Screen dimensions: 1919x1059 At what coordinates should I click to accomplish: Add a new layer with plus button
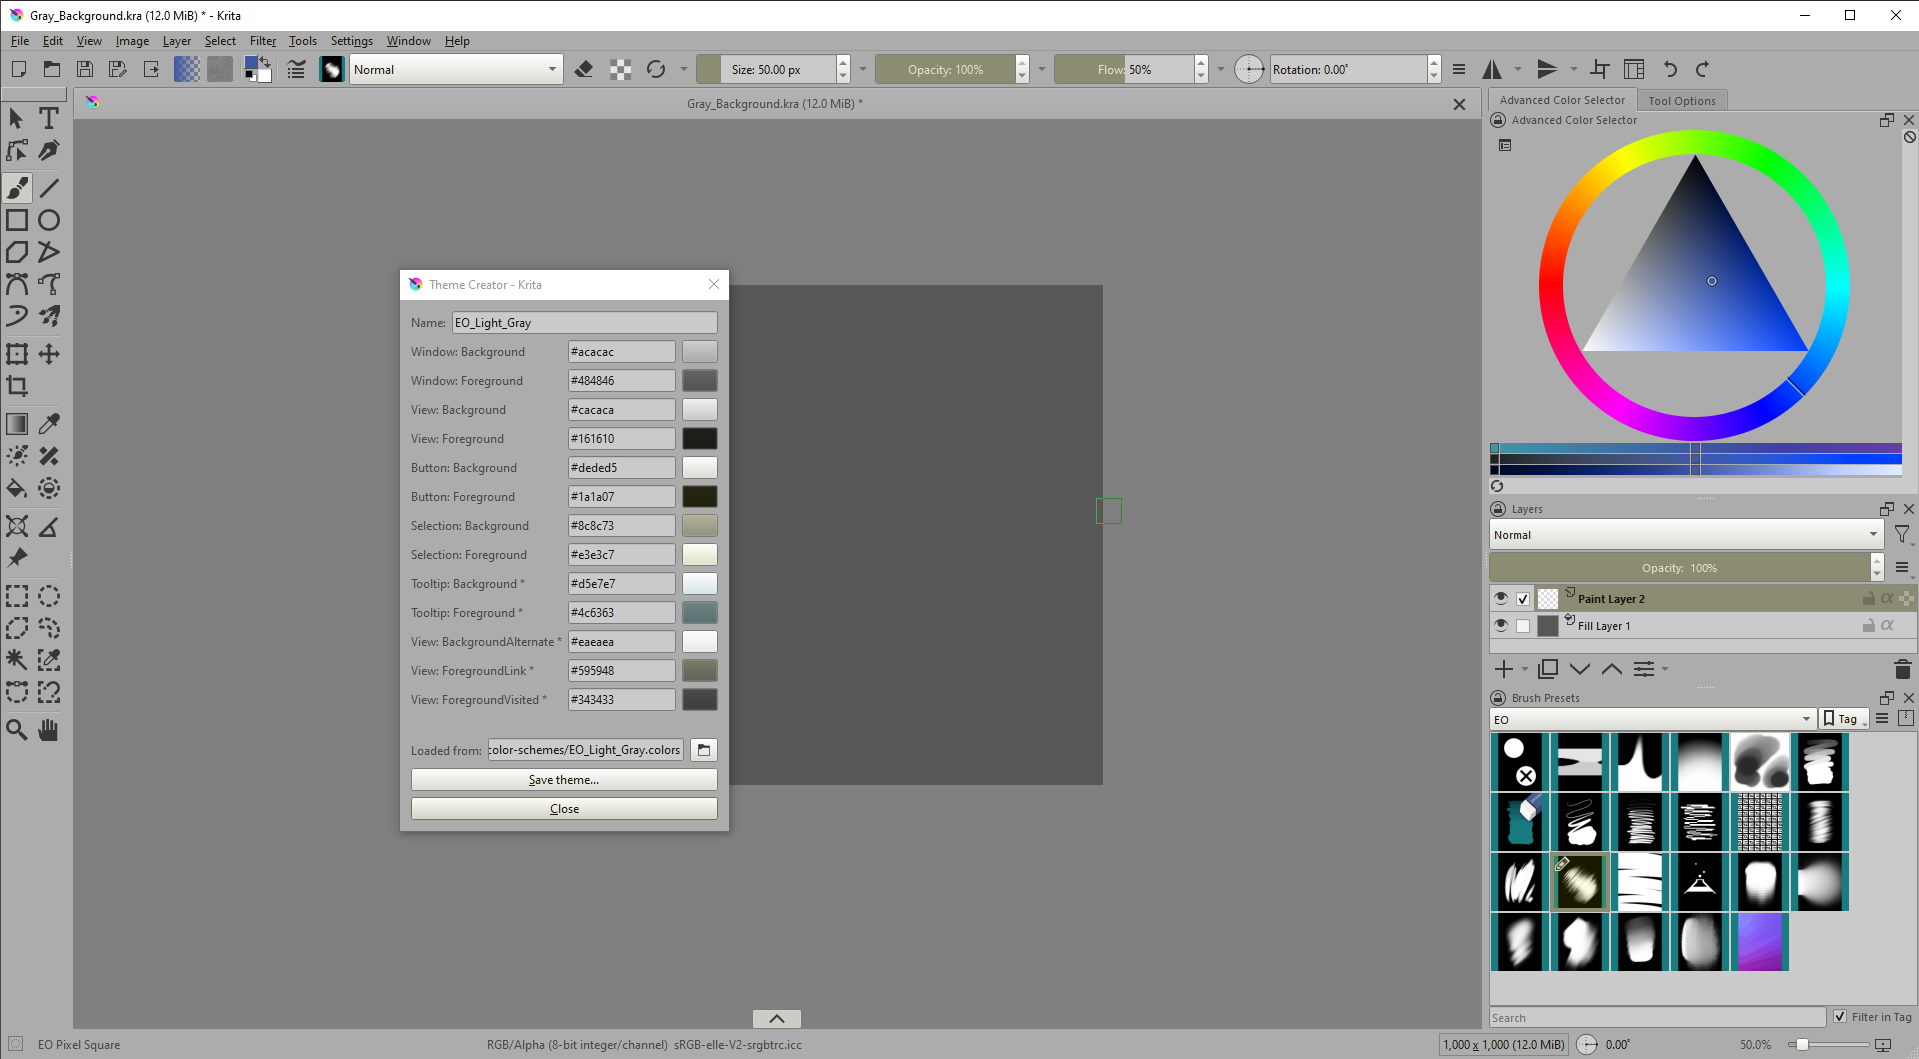pos(1503,669)
